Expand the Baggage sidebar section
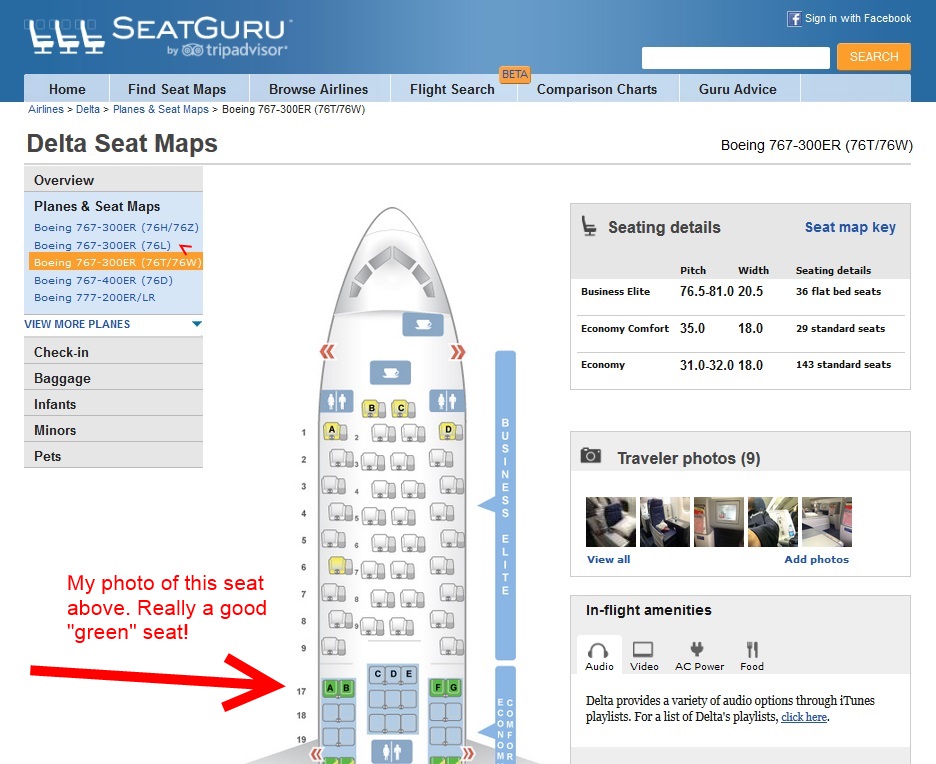This screenshot has width=936, height=764. 113,378
